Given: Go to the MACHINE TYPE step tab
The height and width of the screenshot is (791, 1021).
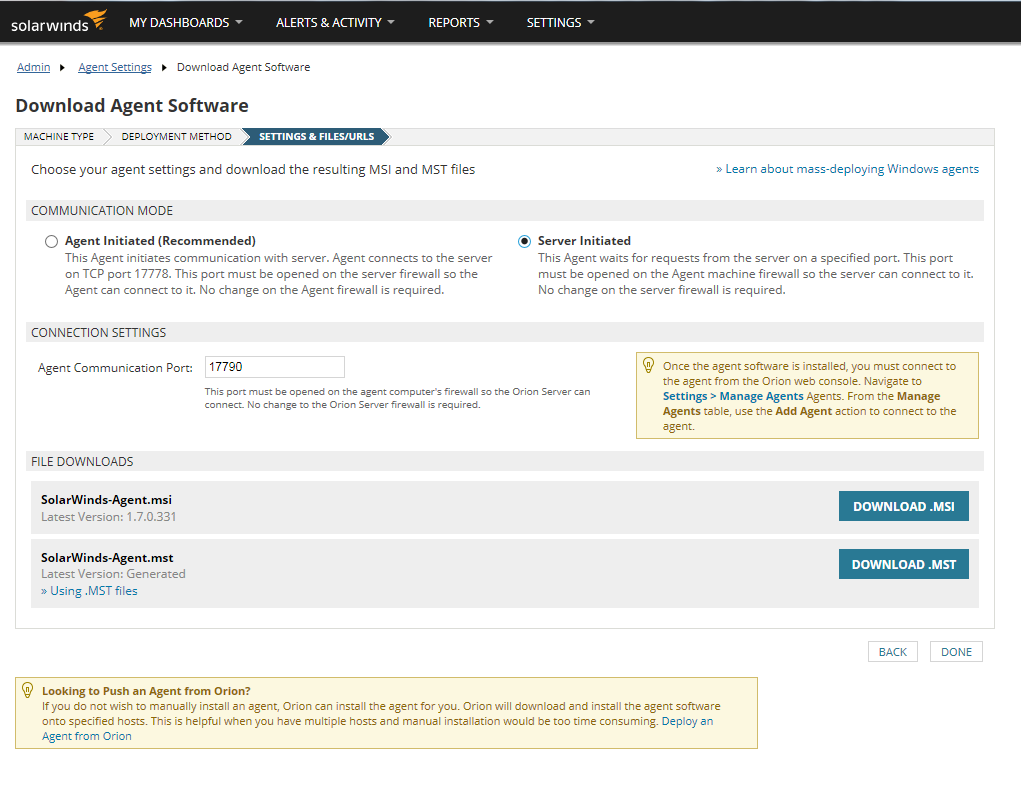Looking at the screenshot, I should point(59,137).
